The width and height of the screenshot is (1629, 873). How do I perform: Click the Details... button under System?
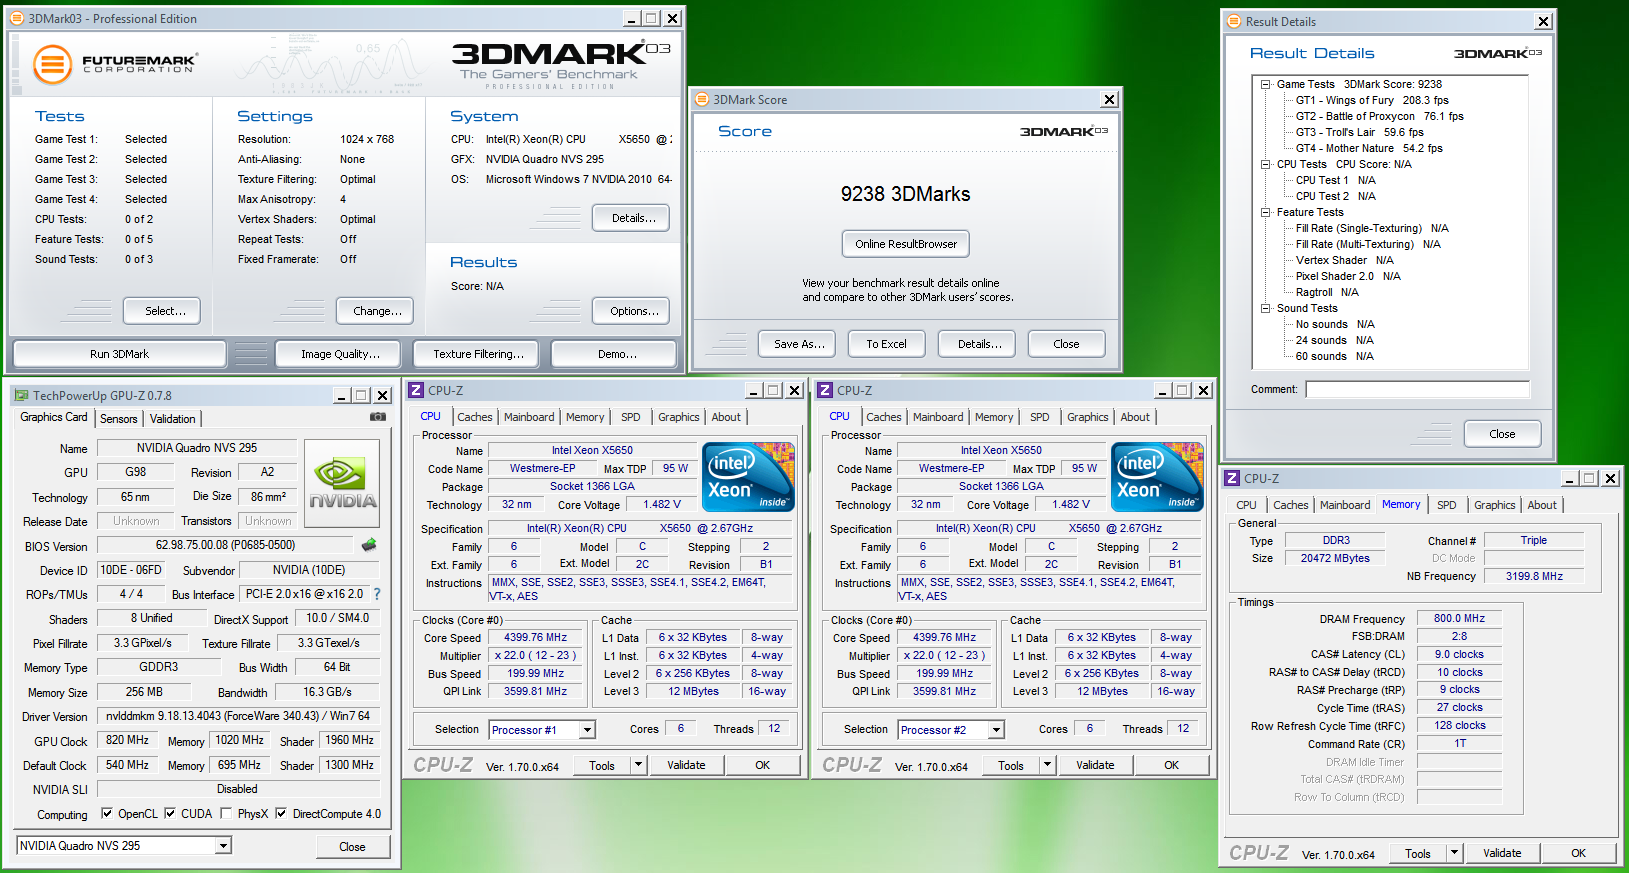click(x=631, y=218)
